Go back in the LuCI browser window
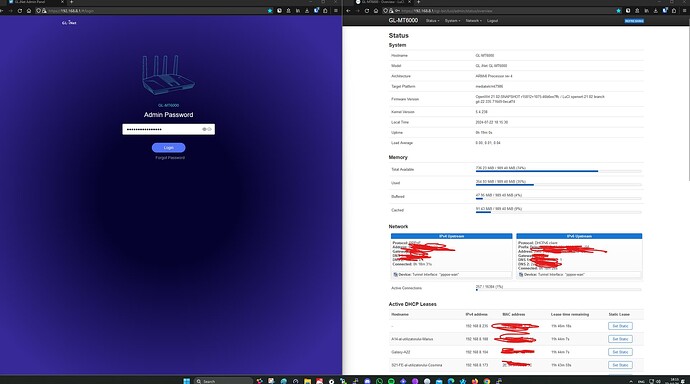 (348, 11)
